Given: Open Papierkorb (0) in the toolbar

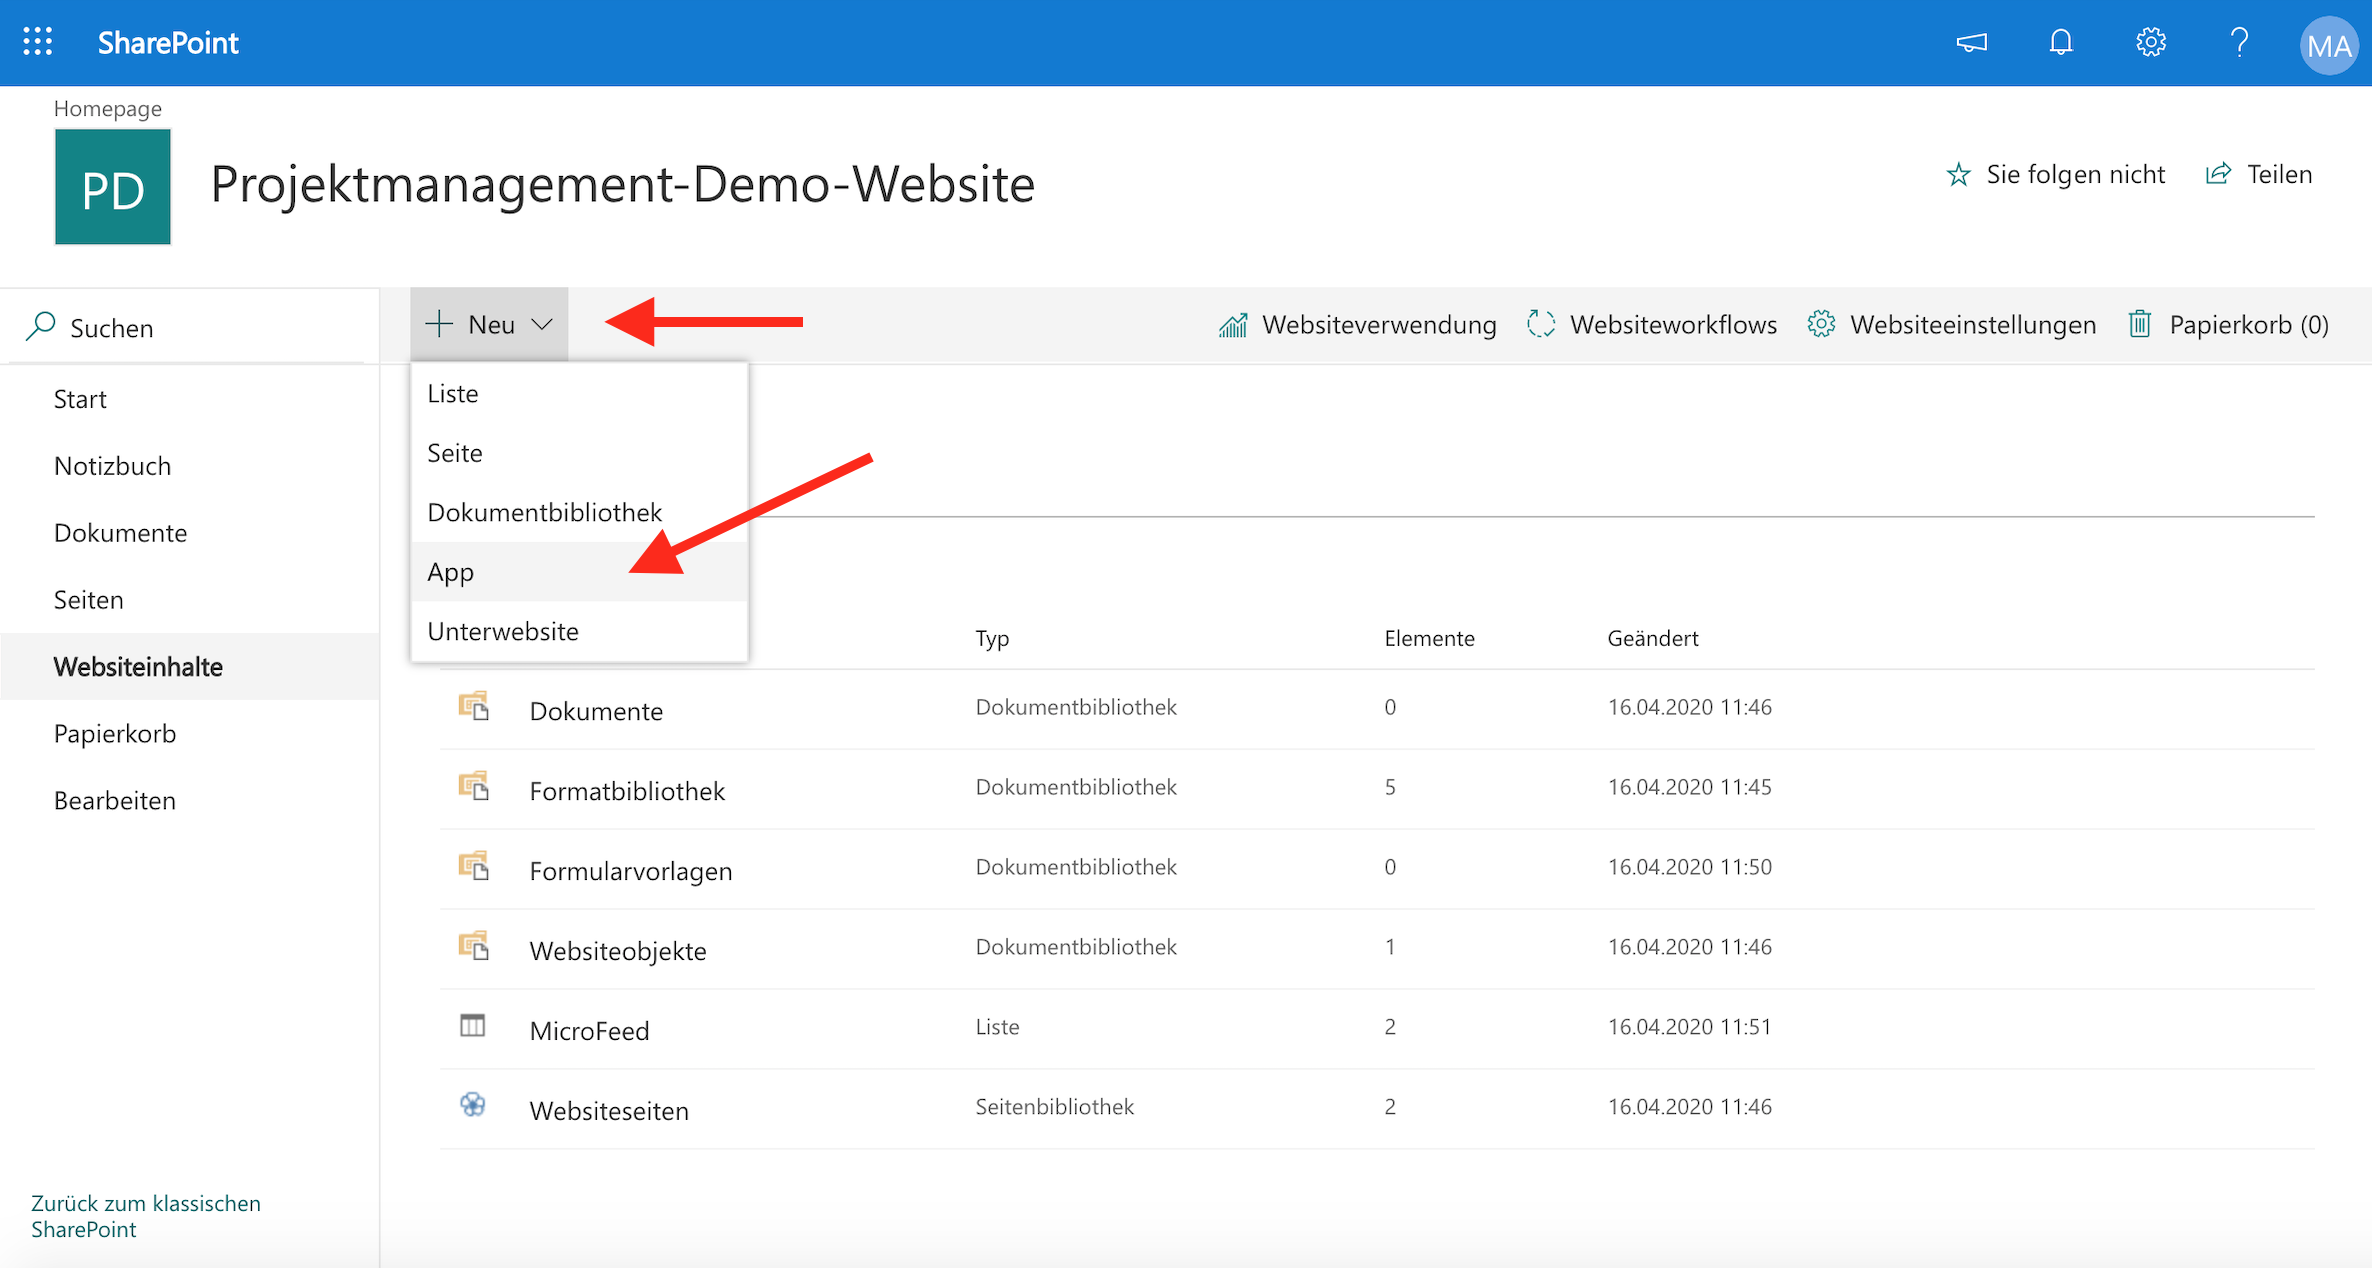Looking at the screenshot, I should (x=2228, y=325).
